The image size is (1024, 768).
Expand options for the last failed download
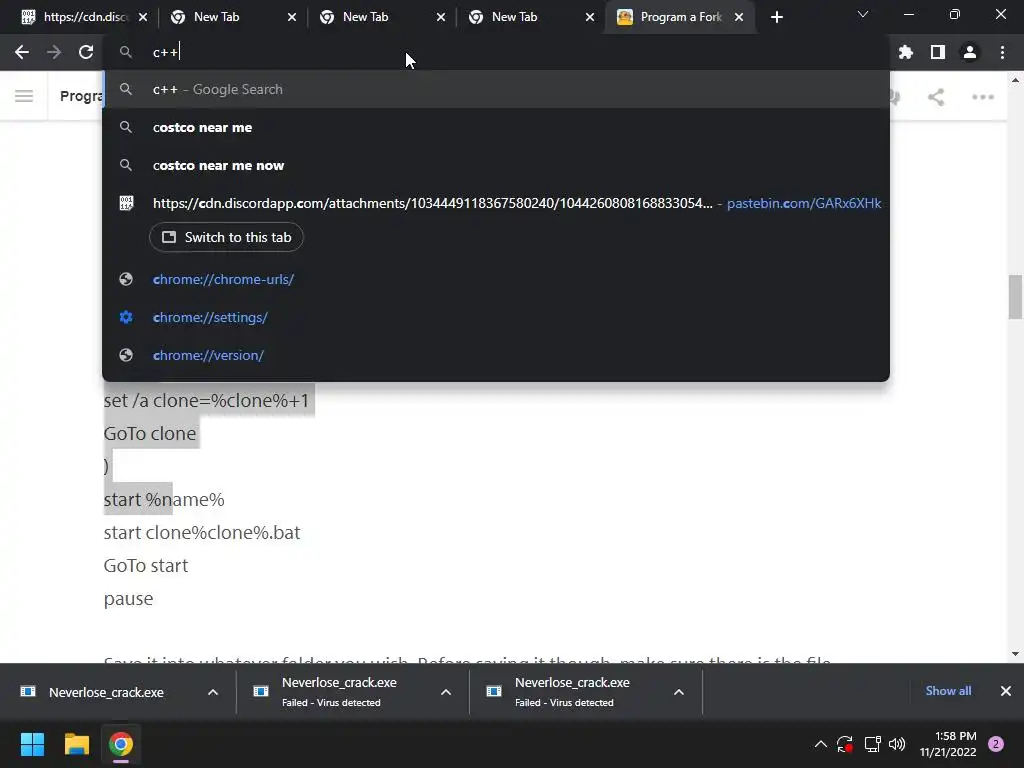(679, 692)
